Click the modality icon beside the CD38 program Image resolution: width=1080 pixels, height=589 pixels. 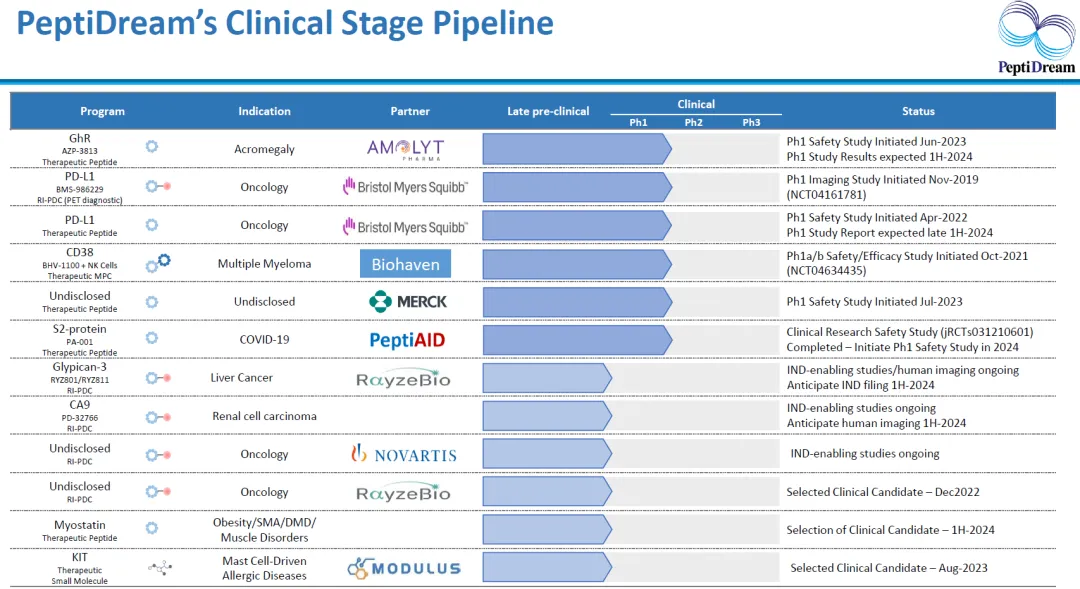158,263
